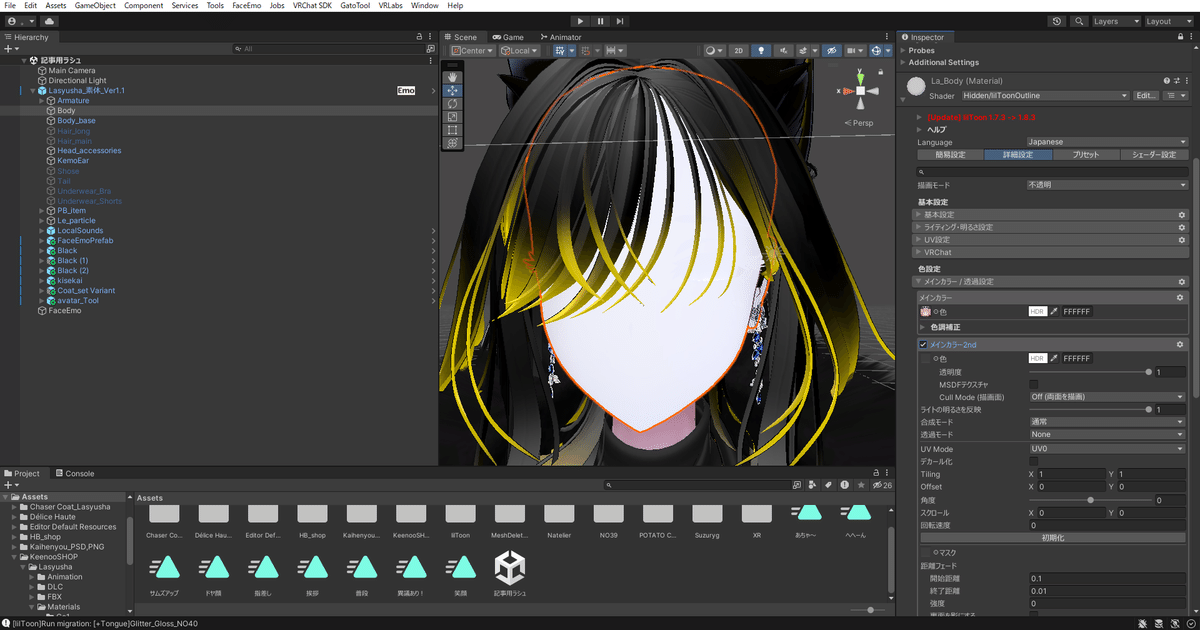The height and width of the screenshot is (630, 1200).
Task: Click the Scene orientation gizmo cube
Action: pyautogui.click(x=860, y=90)
